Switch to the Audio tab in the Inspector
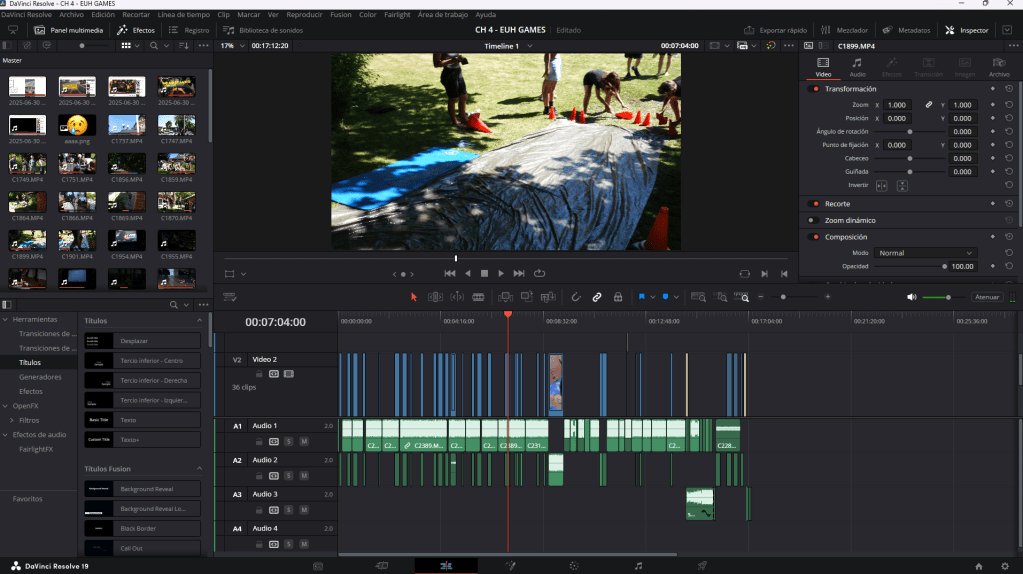The width and height of the screenshot is (1023, 574). 857,67
